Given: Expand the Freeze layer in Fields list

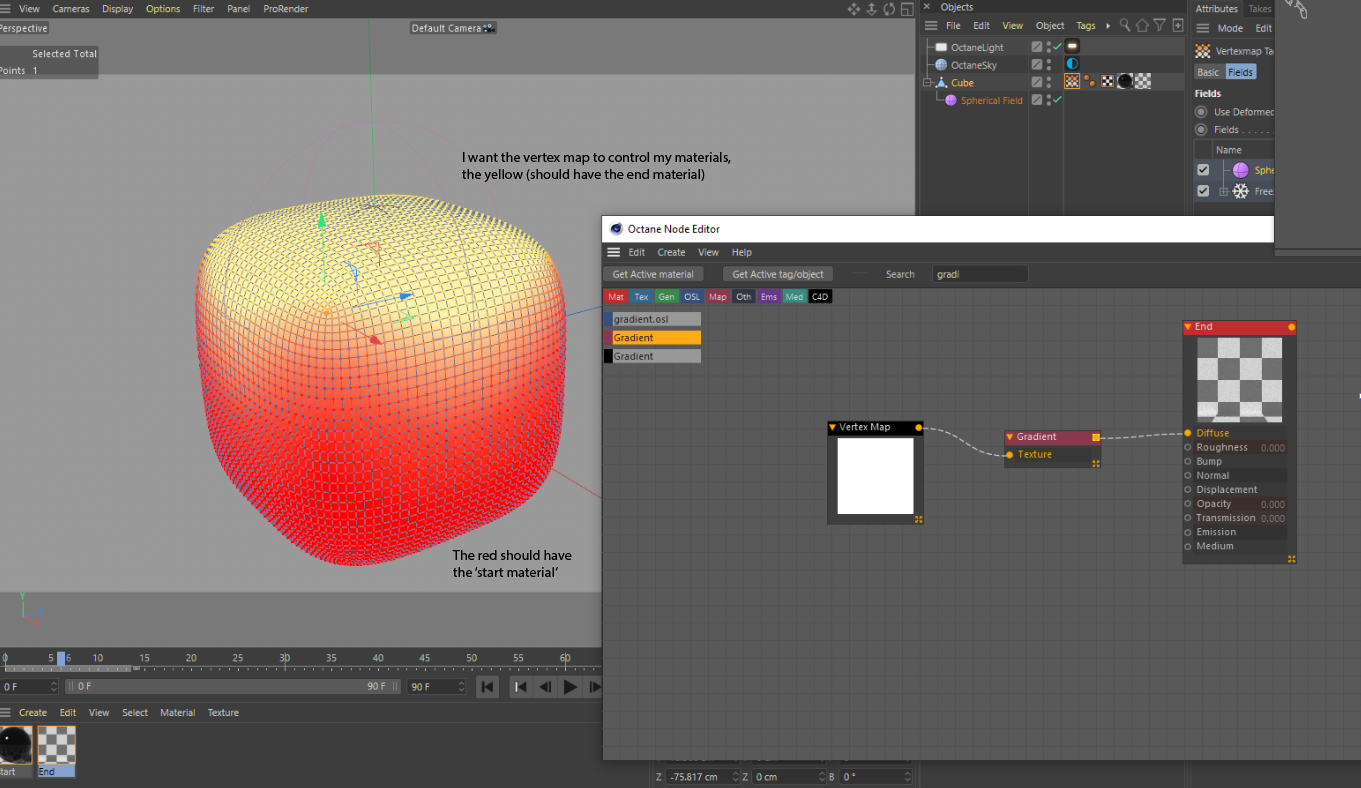Looking at the screenshot, I should pos(1223,191).
